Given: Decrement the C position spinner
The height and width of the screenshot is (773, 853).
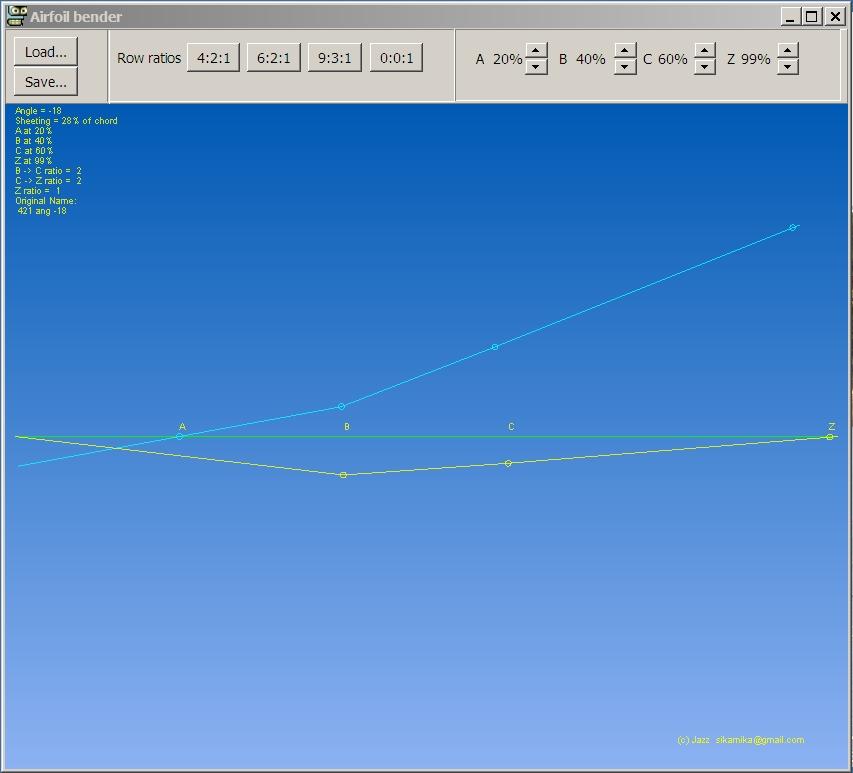Looking at the screenshot, I should [x=705, y=67].
